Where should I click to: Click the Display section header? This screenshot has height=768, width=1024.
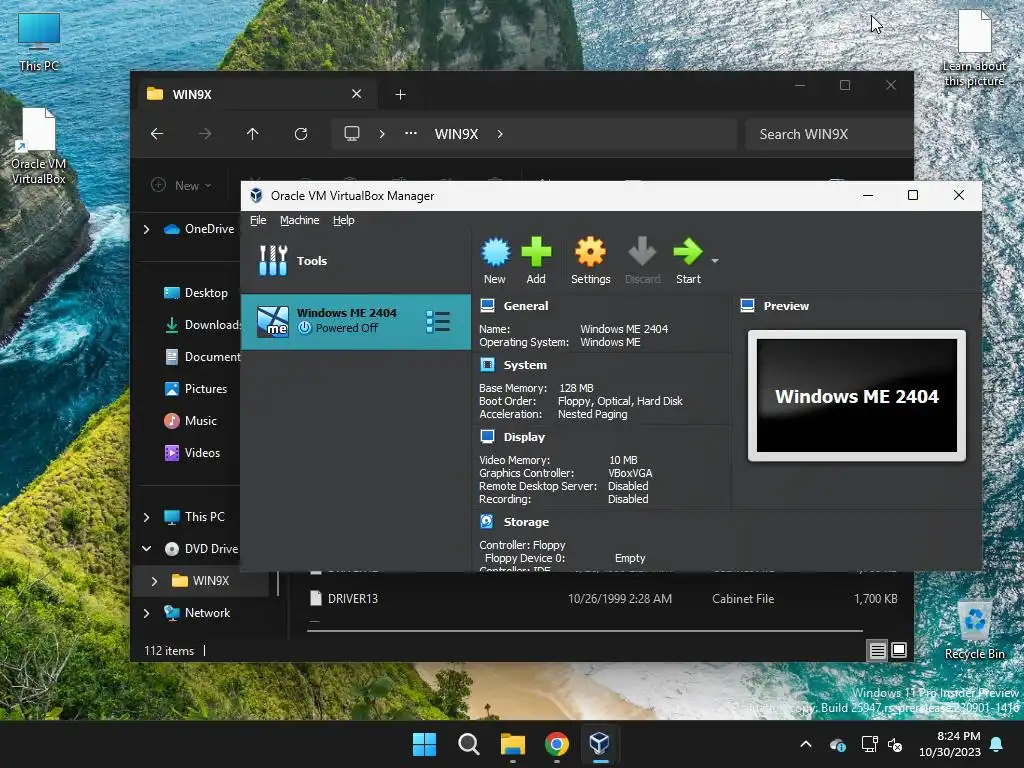tap(524, 437)
